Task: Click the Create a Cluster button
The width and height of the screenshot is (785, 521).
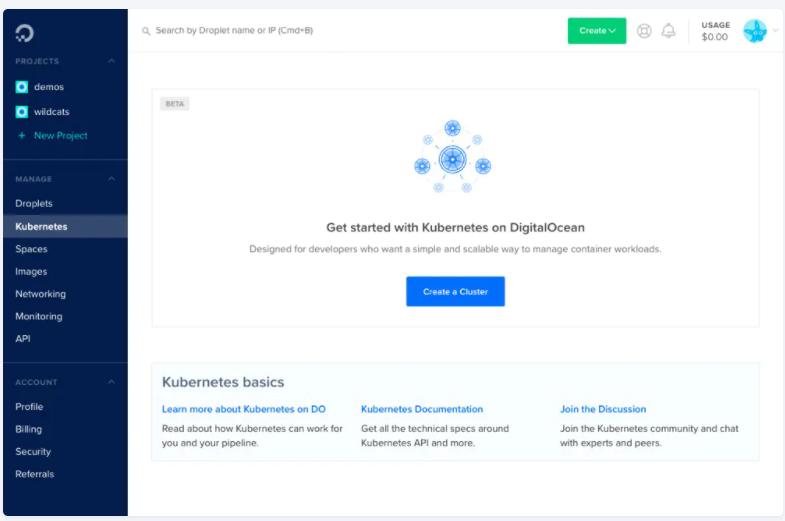Action: coord(455,291)
